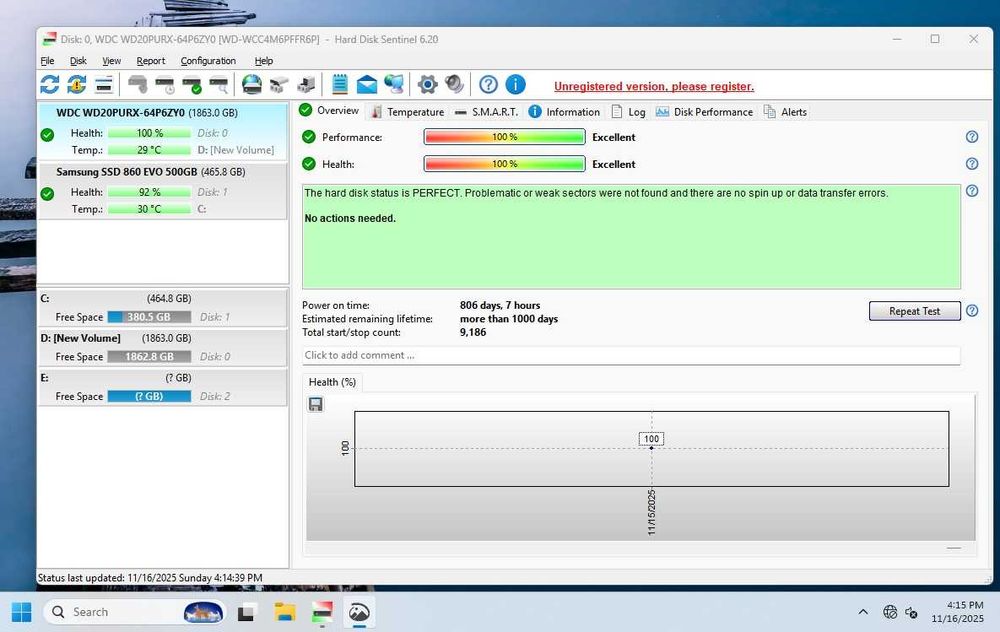The width and height of the screenshot is (1000, 632).
Task: Select the WDC WD20PURX-64P6ZY0 disk entry
Action: [x=163, y=131]
